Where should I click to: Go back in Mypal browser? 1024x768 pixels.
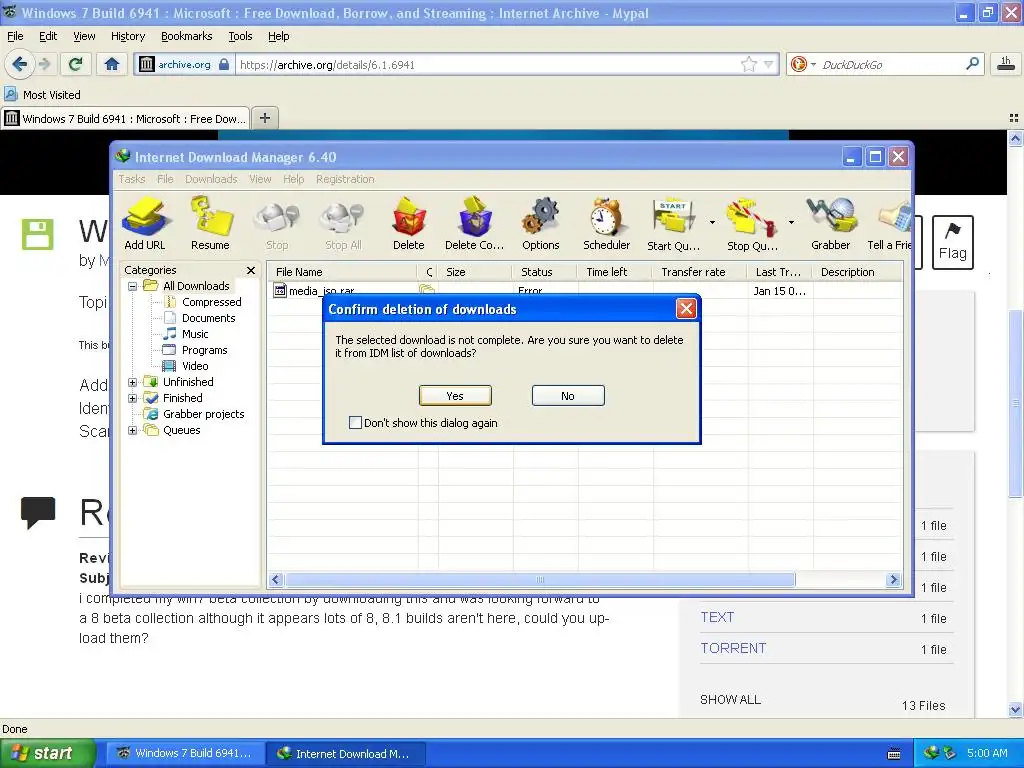pos(20,64)
